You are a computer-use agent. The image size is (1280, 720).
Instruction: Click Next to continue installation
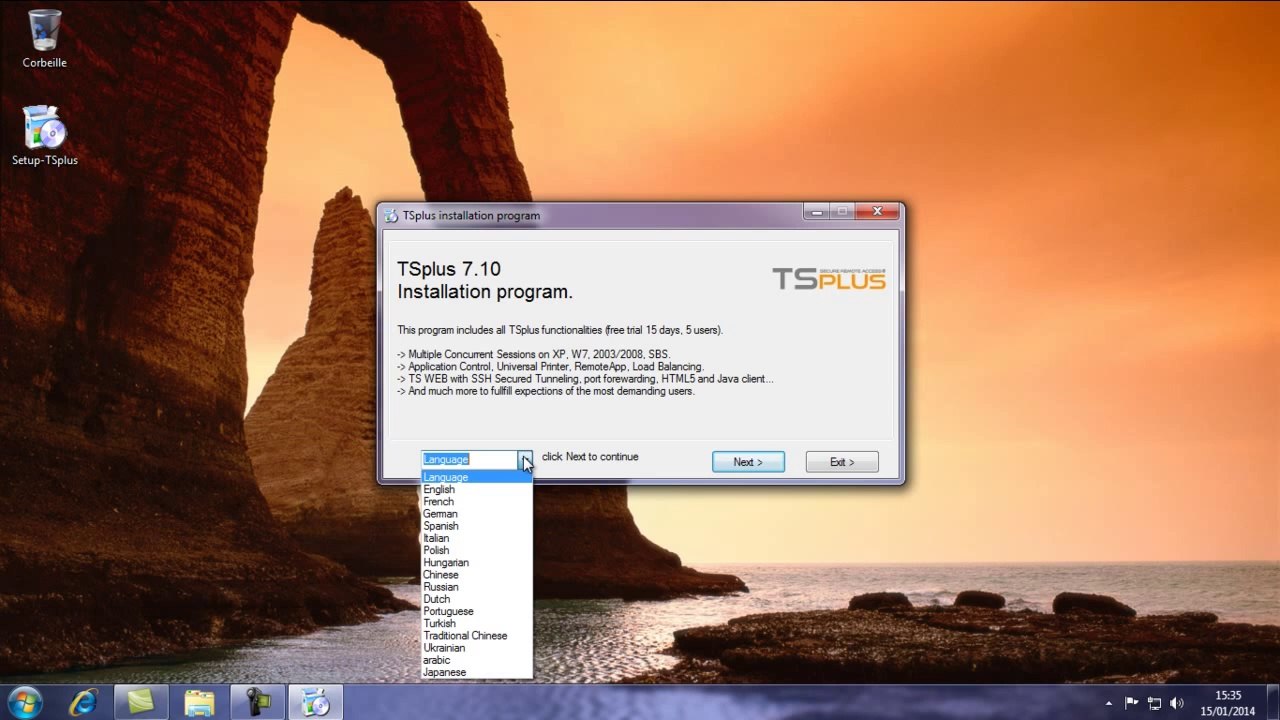(x=748, y=462)
